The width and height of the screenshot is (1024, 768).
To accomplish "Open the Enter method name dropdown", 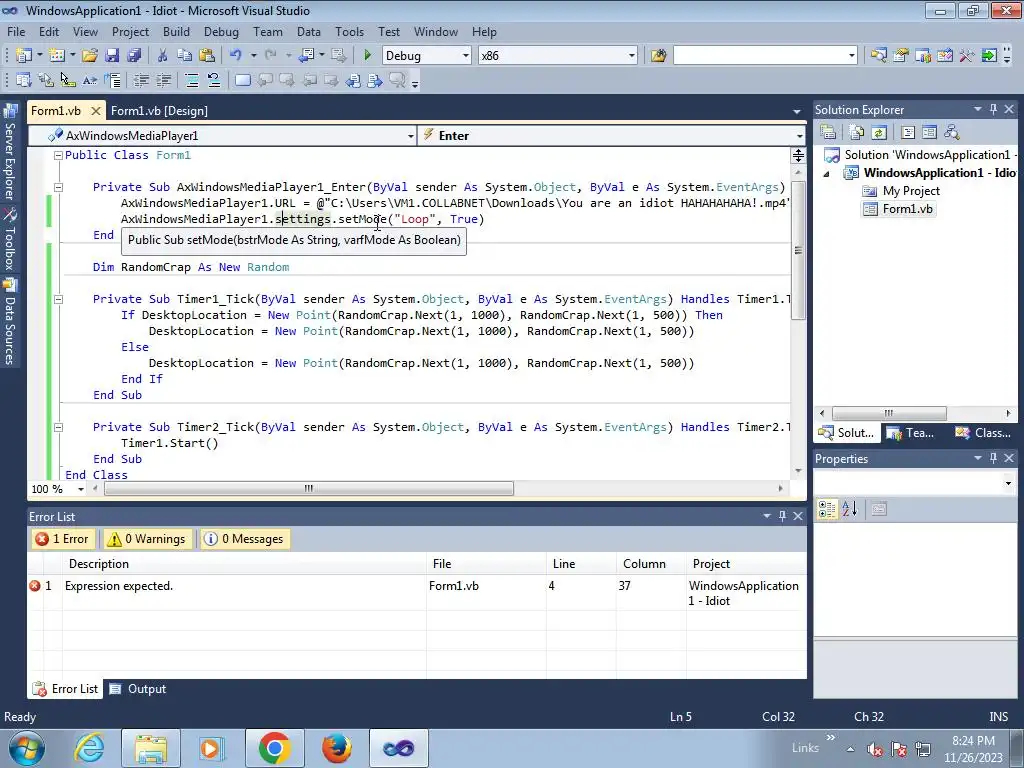I will [x=799, y=136].
